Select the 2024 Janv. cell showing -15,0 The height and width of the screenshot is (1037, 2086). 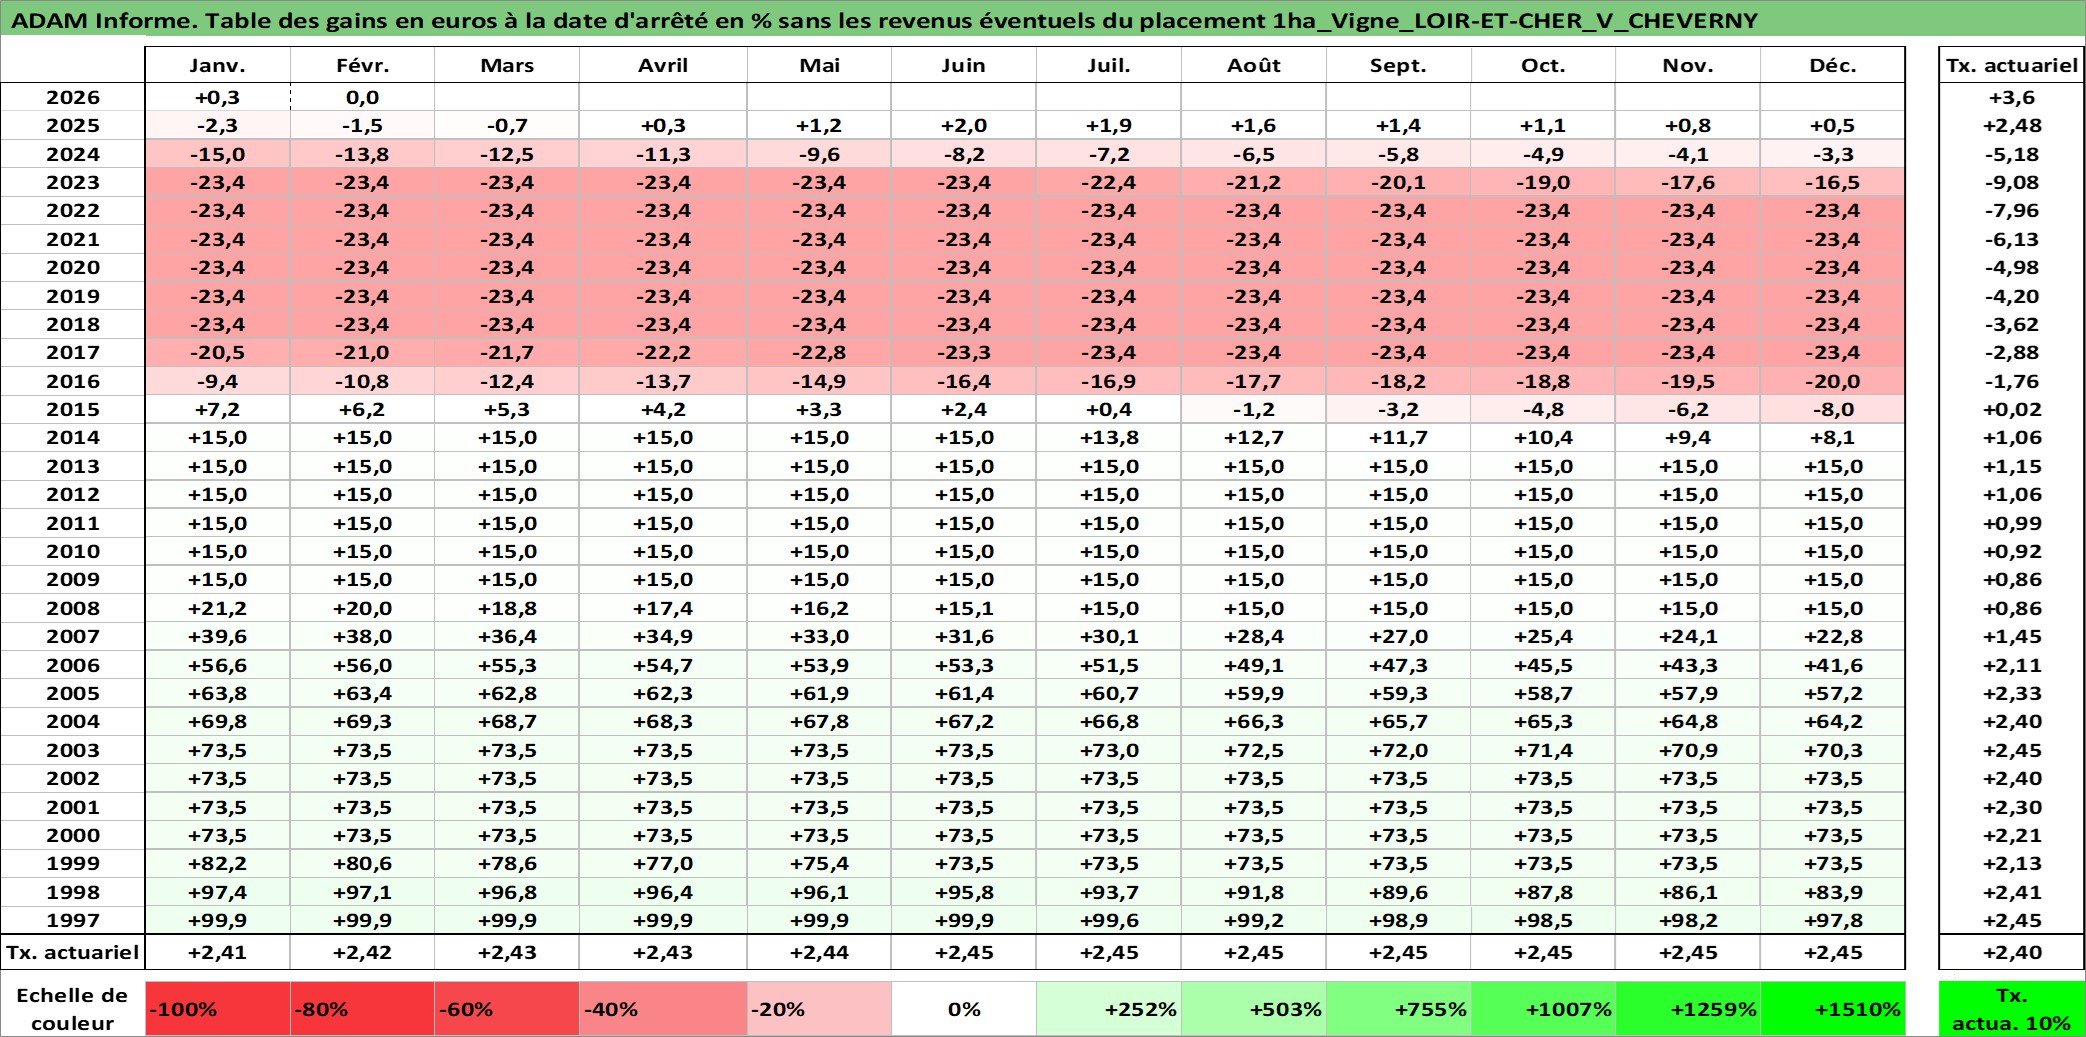coord(218,154)
